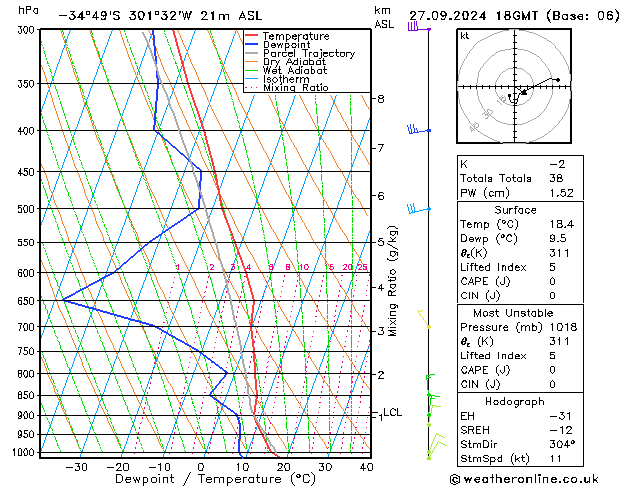
Task: Click the Pressure (mb) value '1018'
Action: pos(563,327)
